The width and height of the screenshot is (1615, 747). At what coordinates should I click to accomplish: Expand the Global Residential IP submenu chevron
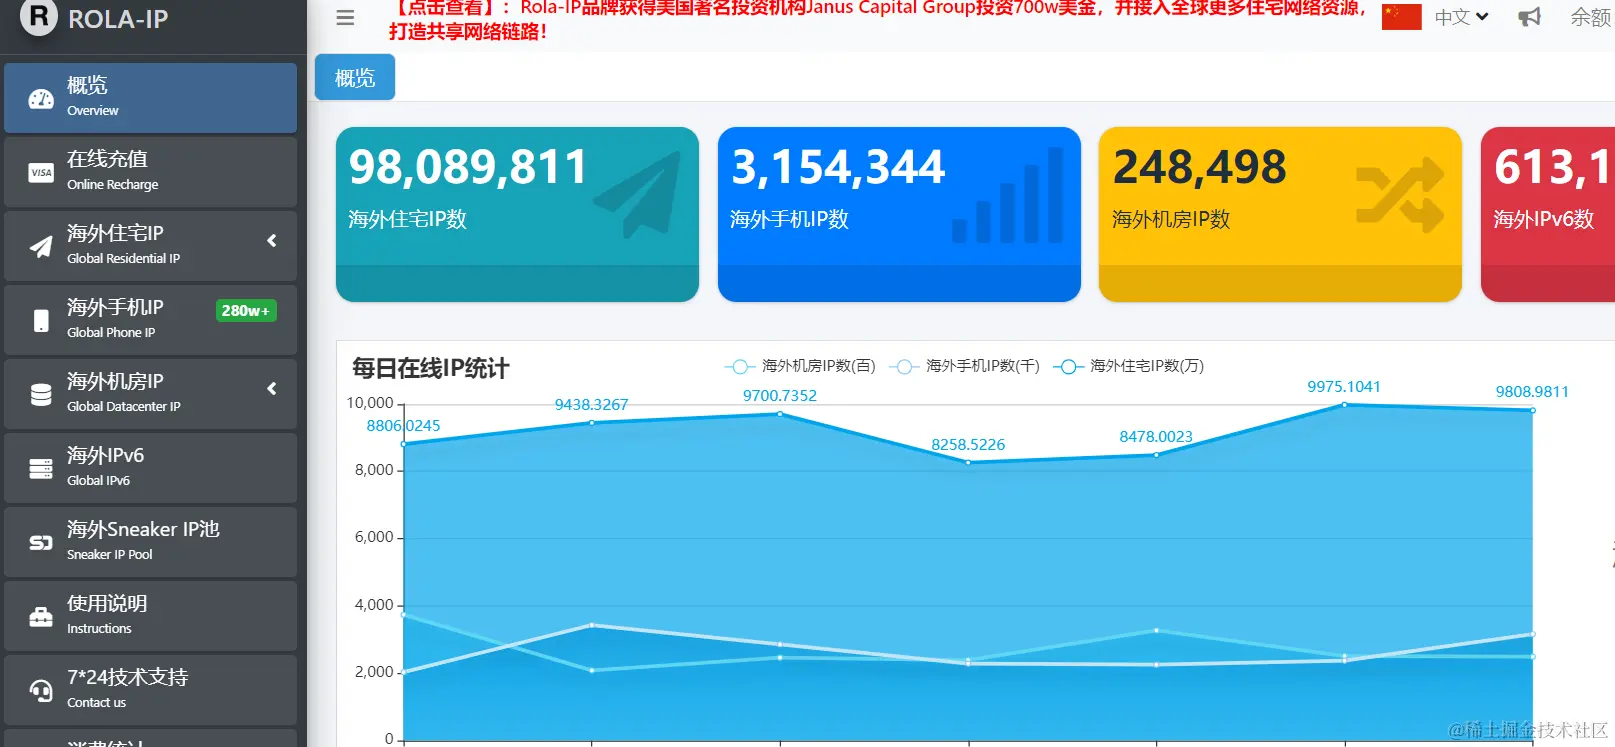pyautogui.click(x=272, y=240)
